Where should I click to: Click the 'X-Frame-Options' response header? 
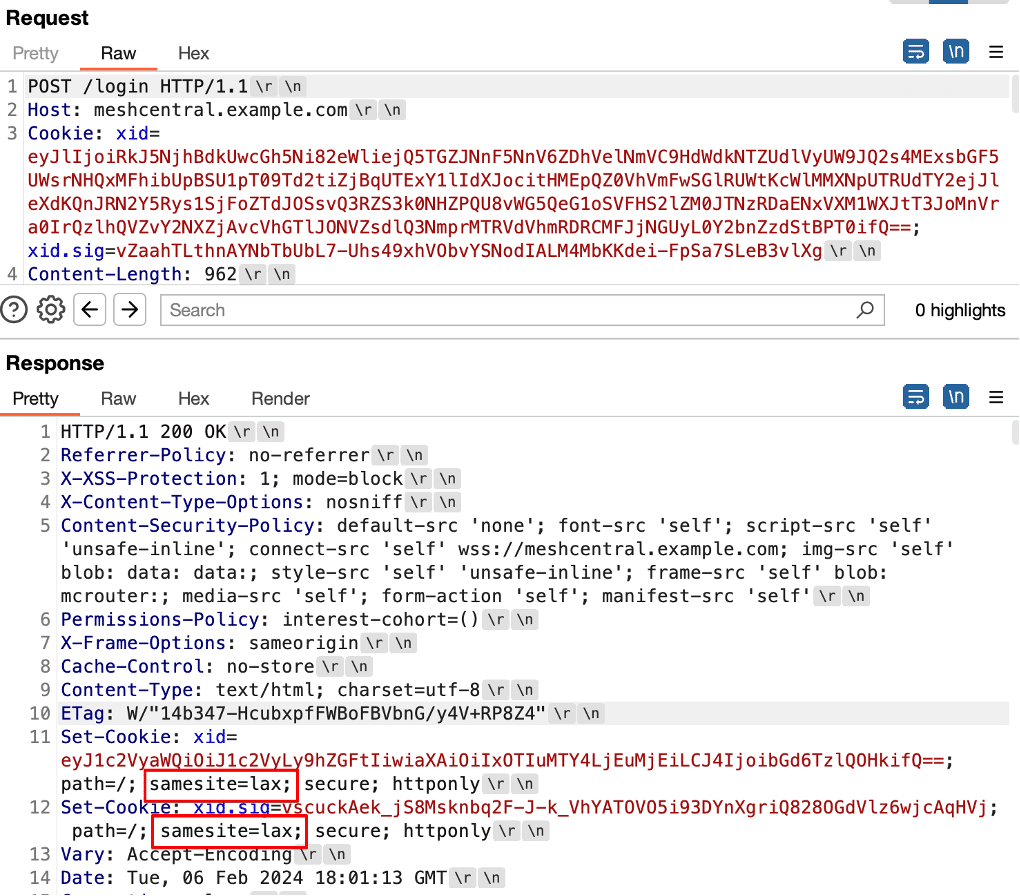pos(142,643)
